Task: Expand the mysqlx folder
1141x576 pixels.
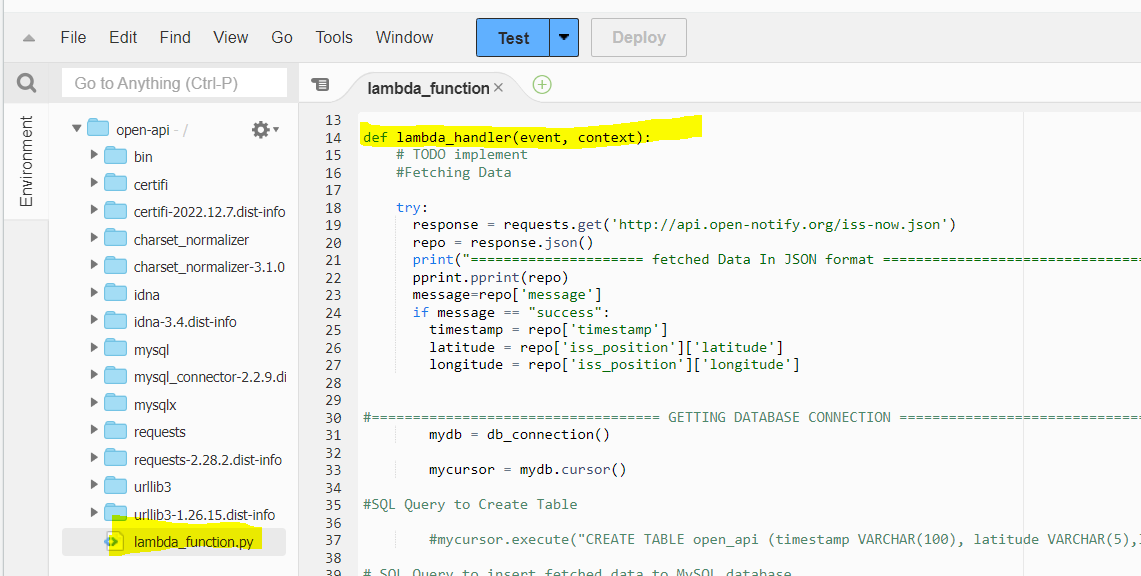Action: click(94, 404)
